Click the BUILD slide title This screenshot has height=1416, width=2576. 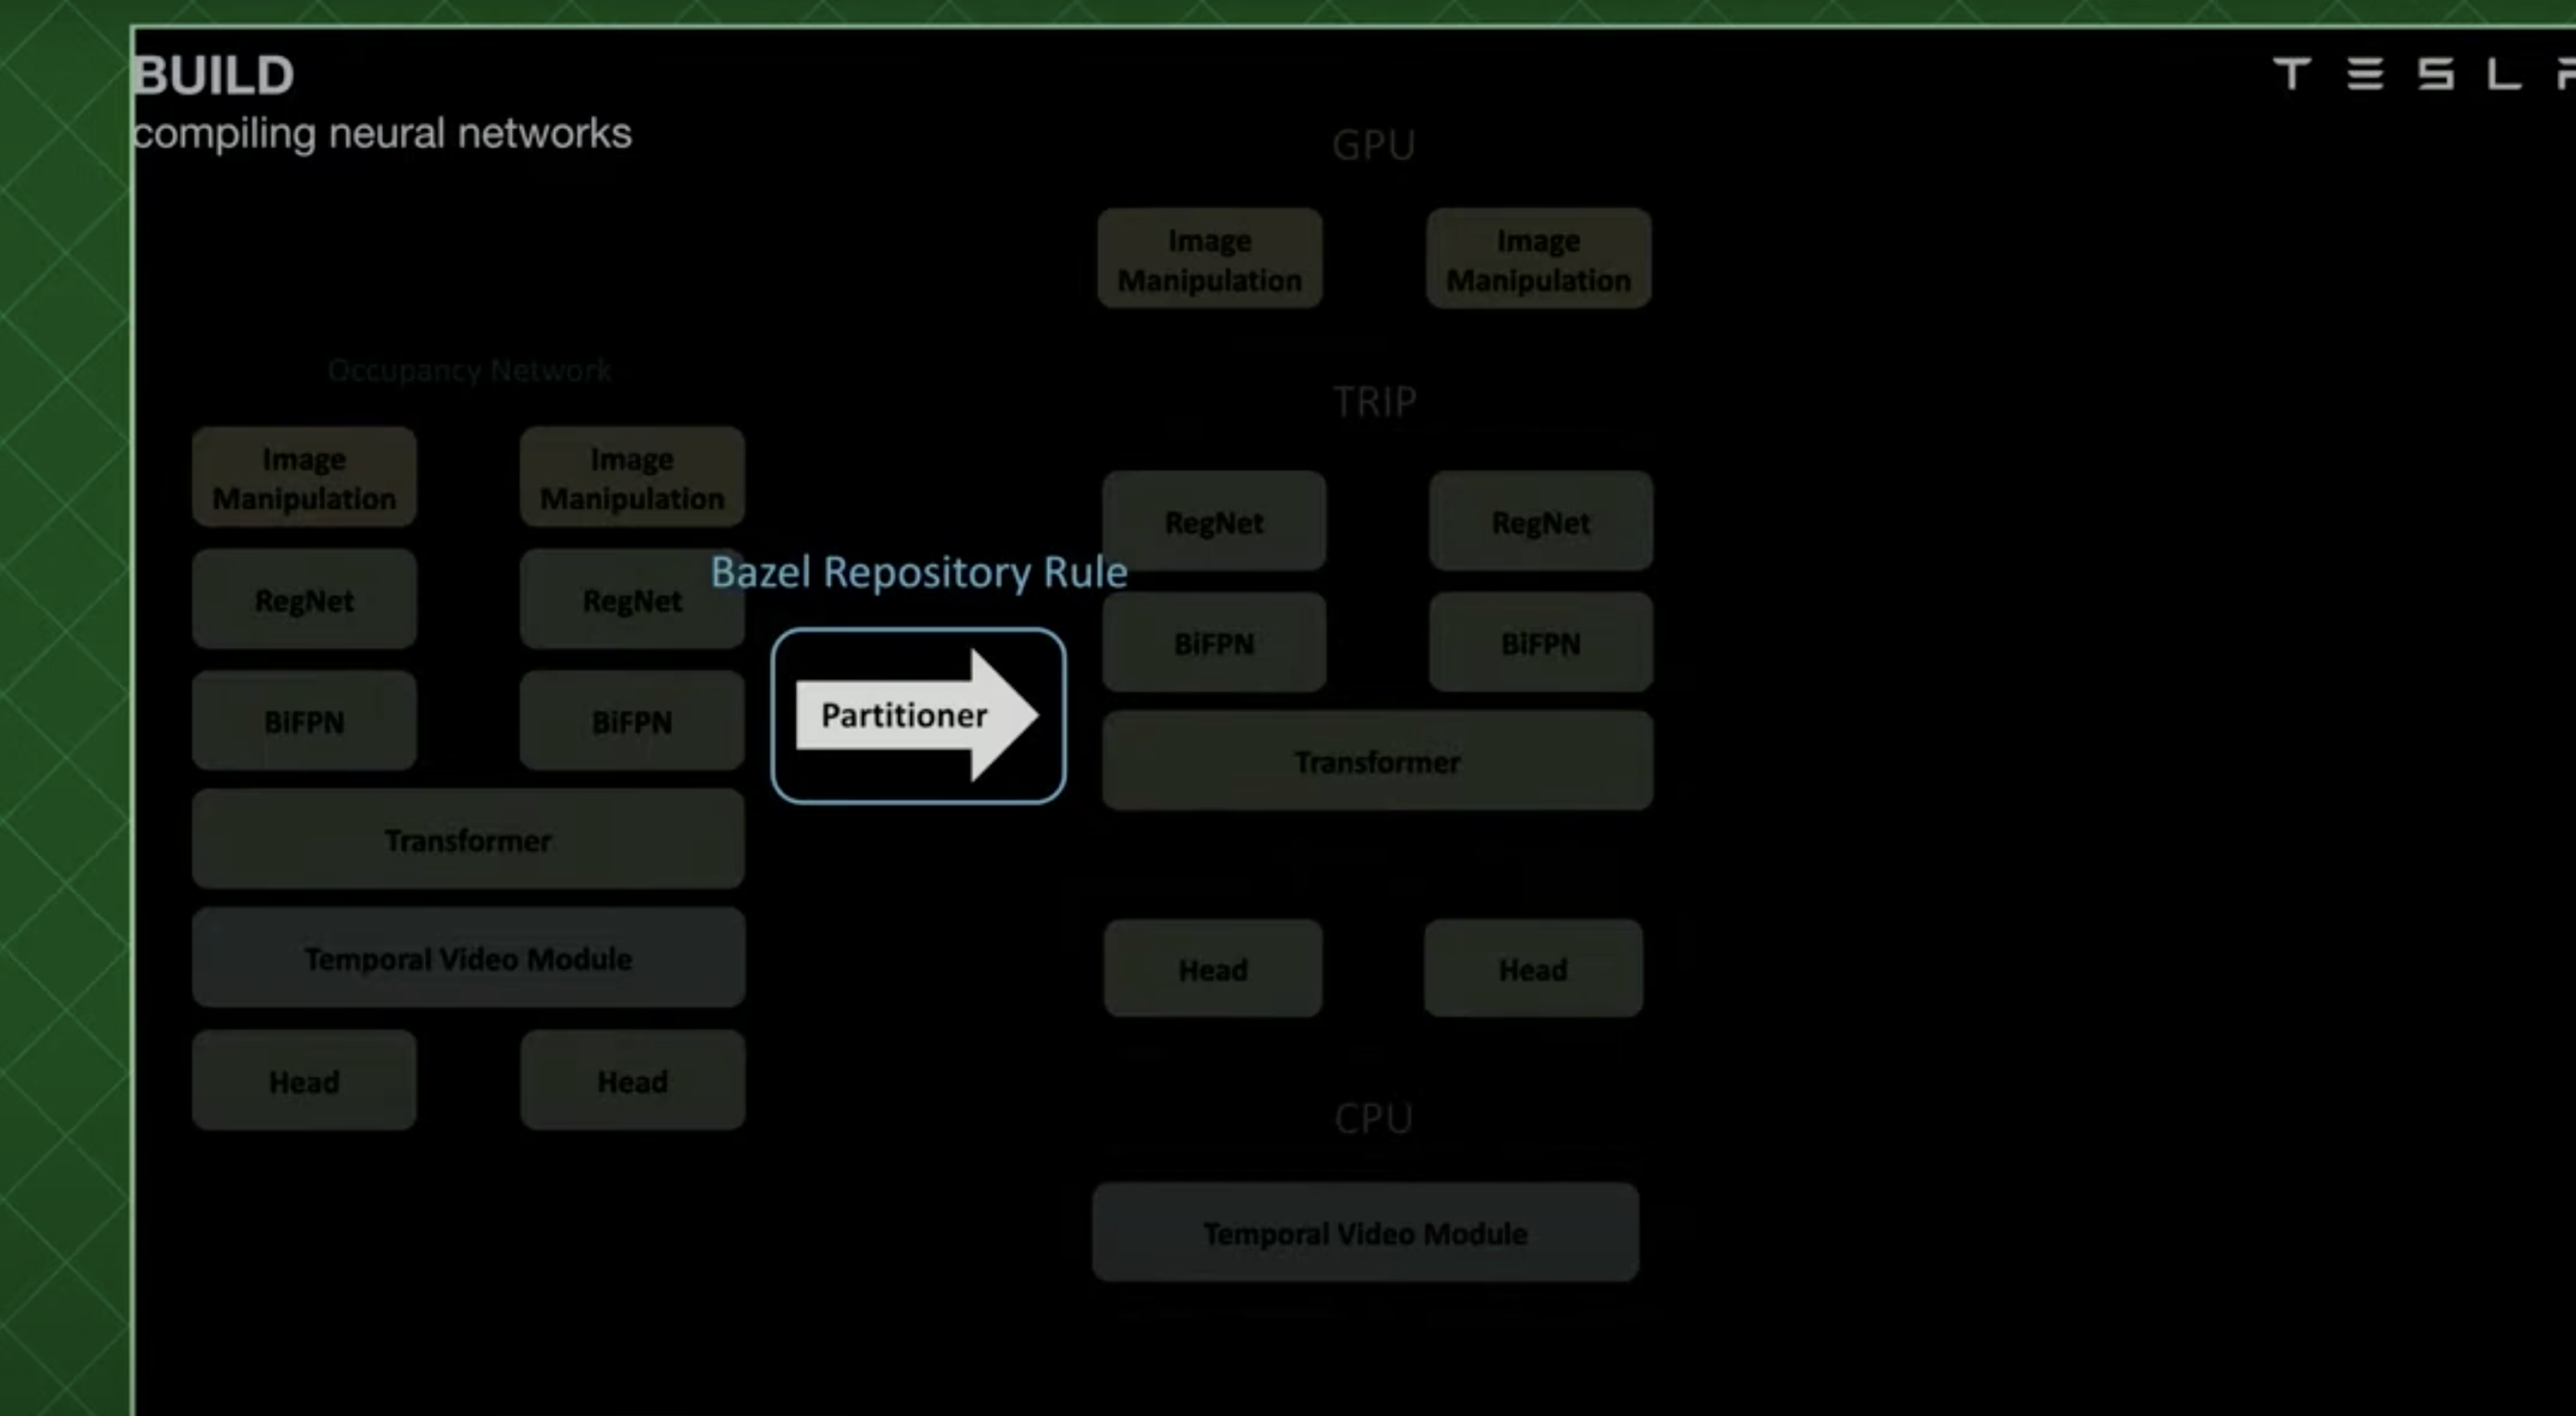coord(213,75)
